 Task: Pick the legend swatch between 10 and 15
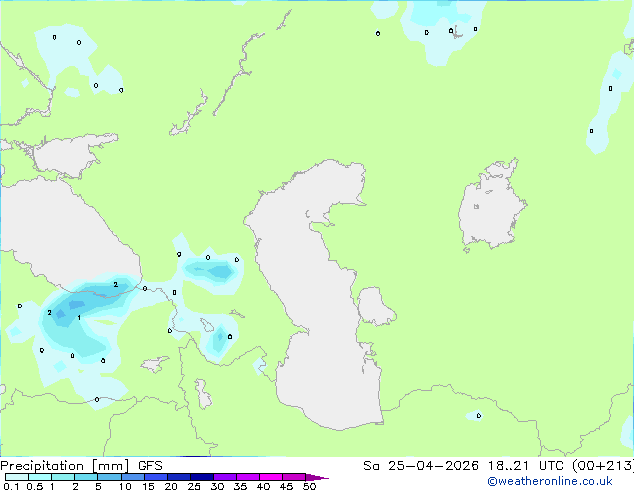point(133,477)
